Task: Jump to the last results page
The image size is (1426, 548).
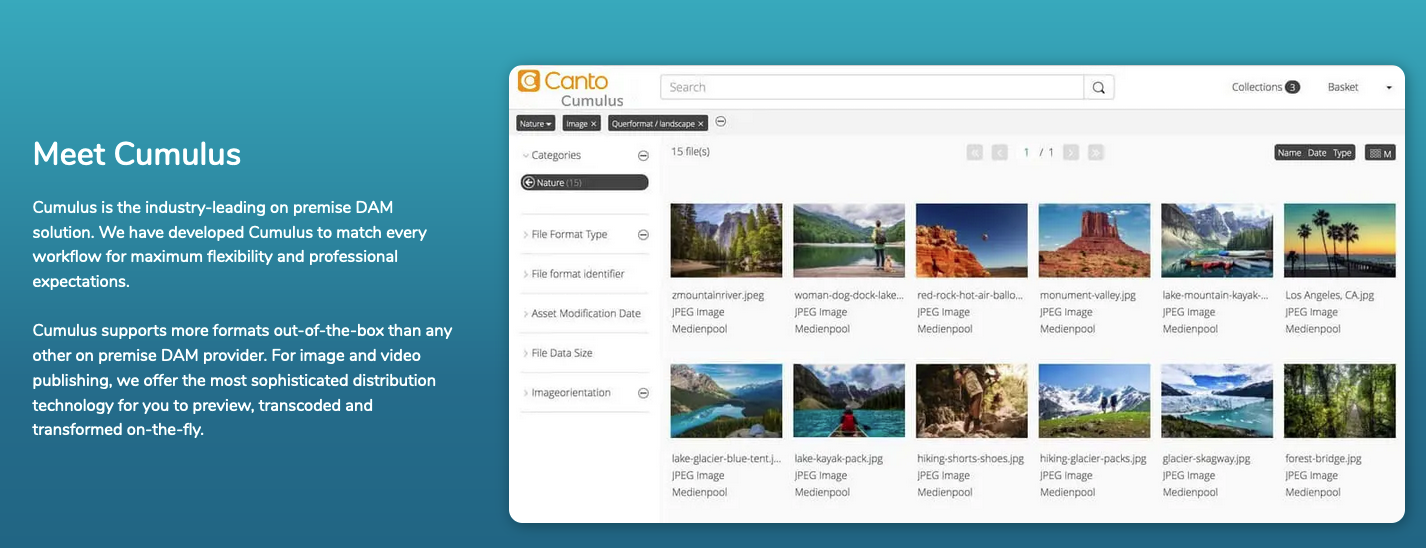Action: [1095, 153]
